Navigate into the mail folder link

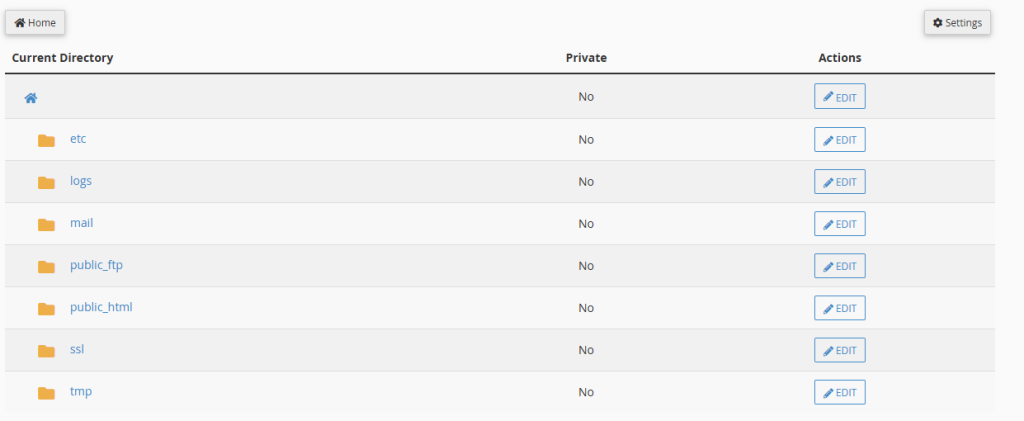click(x=82, y=223)
